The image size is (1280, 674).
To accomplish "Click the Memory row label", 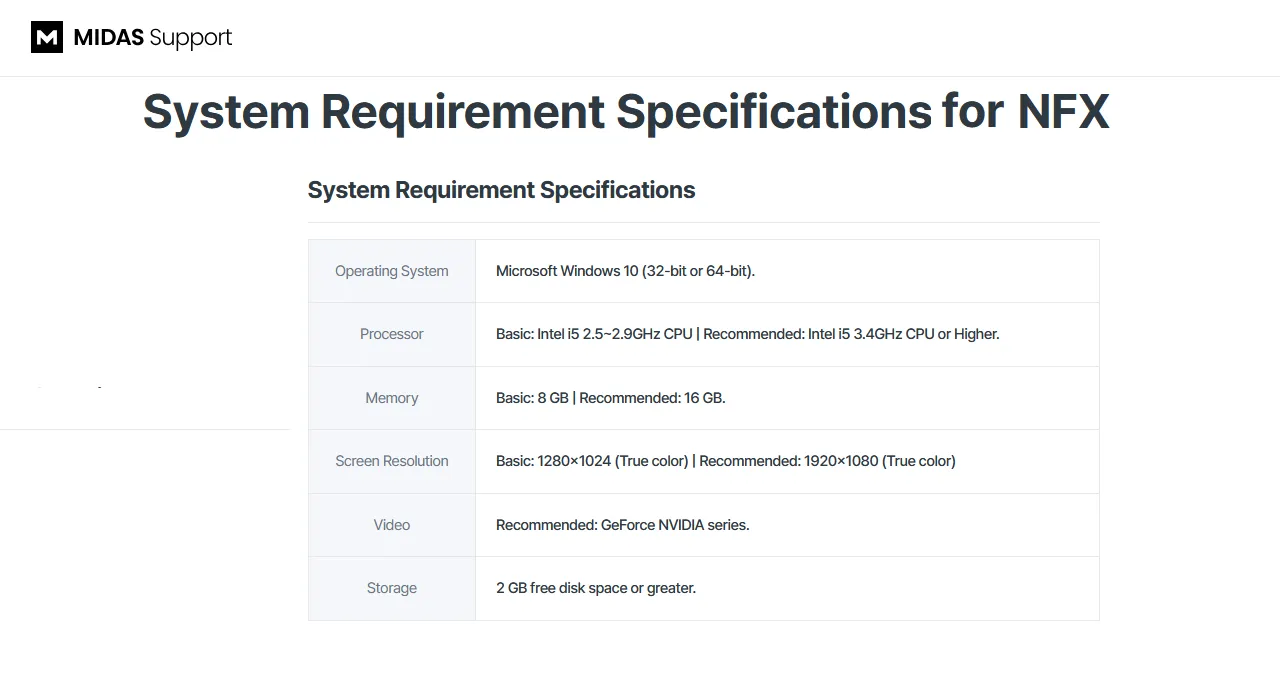I will point(391,398).
